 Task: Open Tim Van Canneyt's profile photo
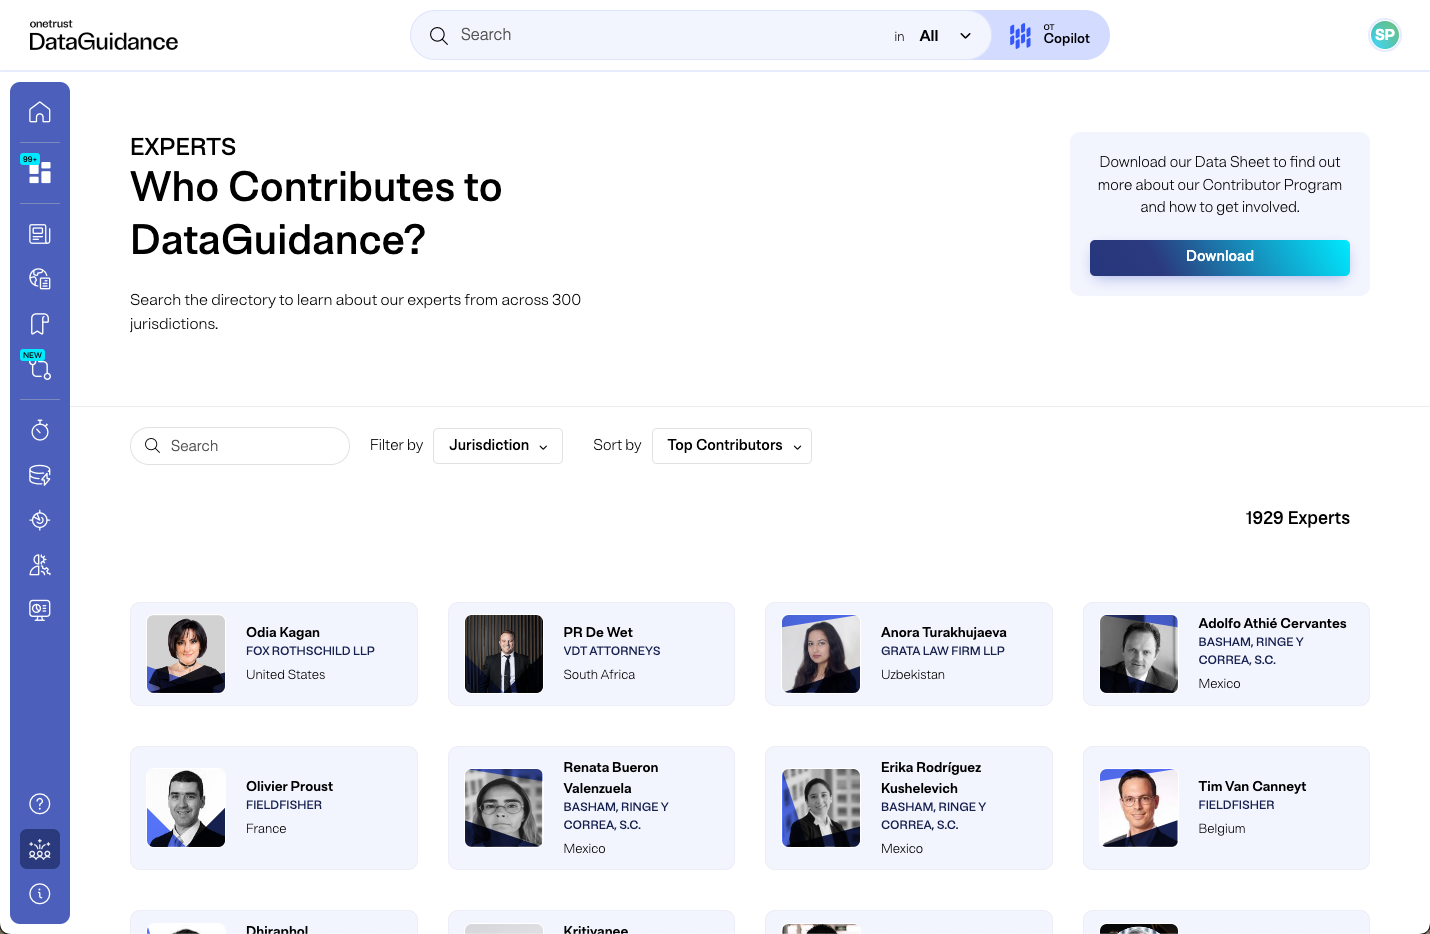click(1138, 807)
